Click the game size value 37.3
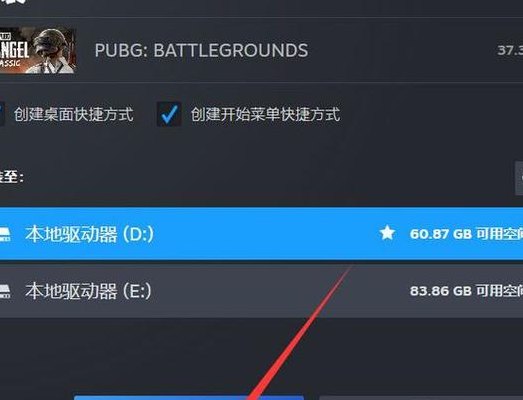 pos(510,51)
